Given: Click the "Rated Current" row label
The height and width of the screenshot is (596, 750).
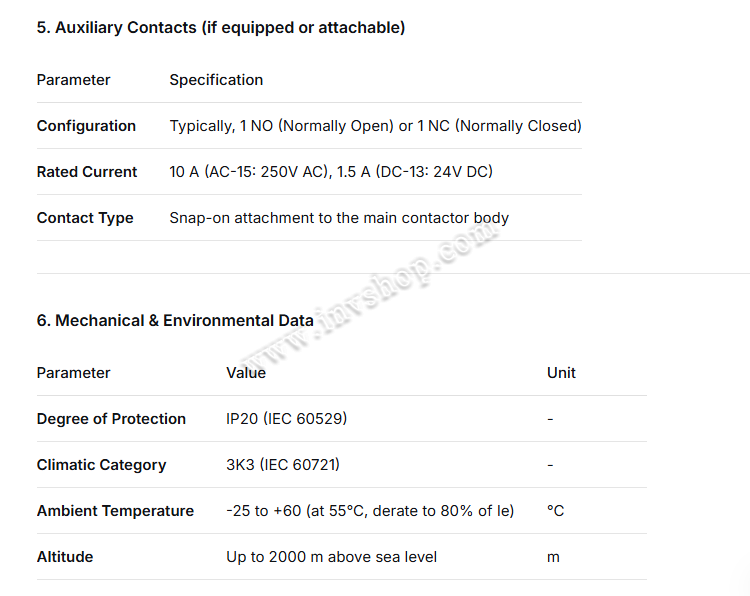Looking at the screenshot, I should 87,172.
